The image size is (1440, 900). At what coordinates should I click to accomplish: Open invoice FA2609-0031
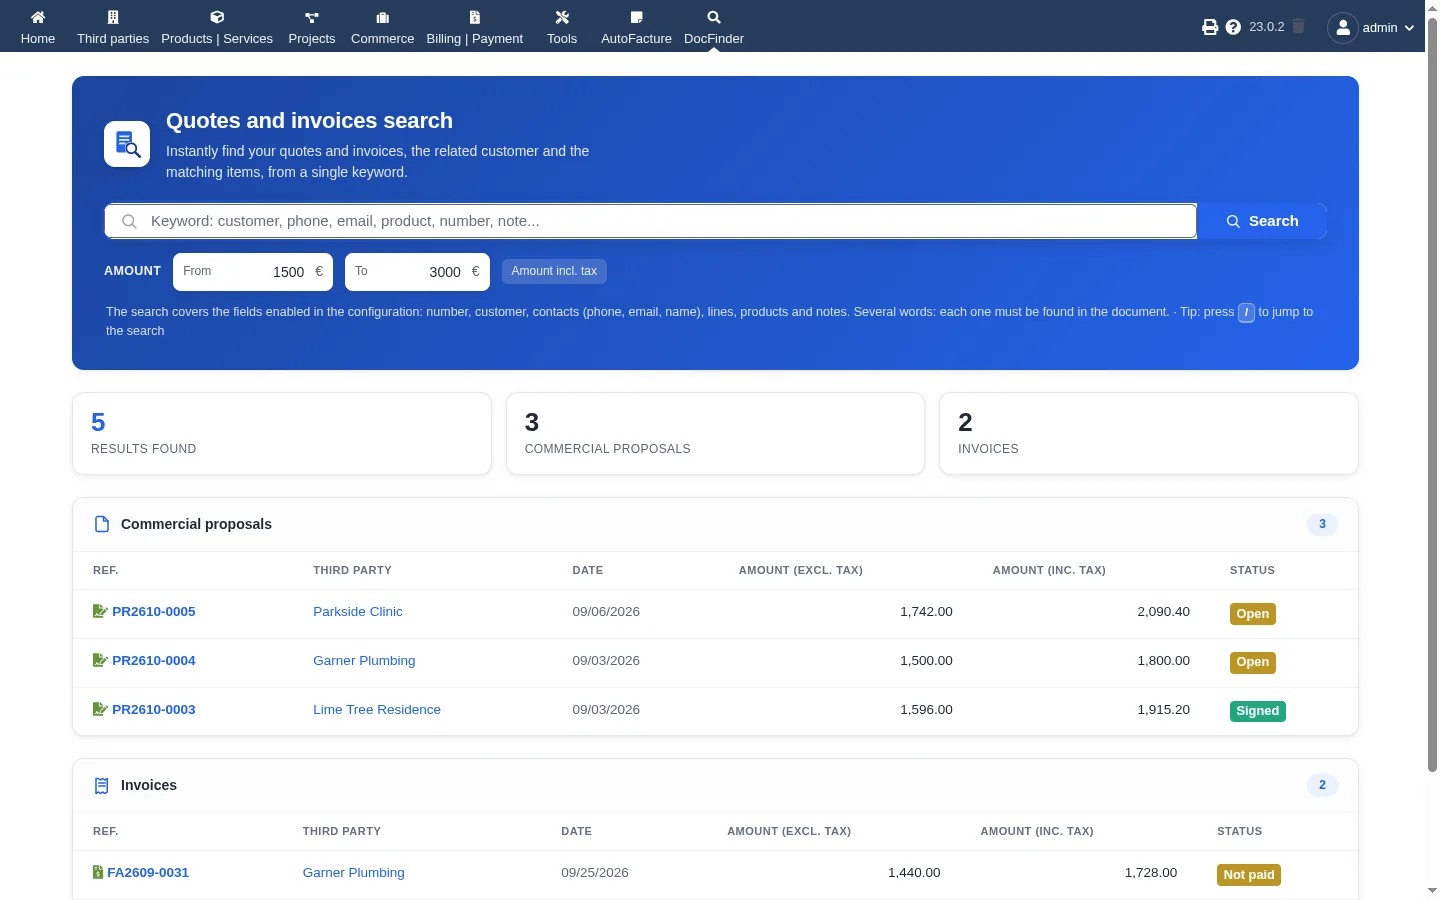coord(148,872)
